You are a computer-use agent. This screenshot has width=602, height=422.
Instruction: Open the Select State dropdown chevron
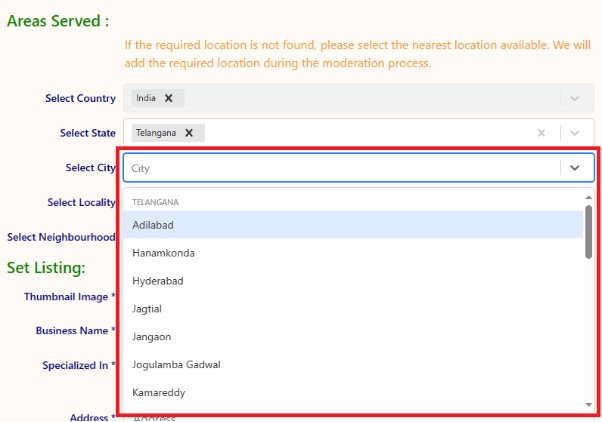[574, 133]
